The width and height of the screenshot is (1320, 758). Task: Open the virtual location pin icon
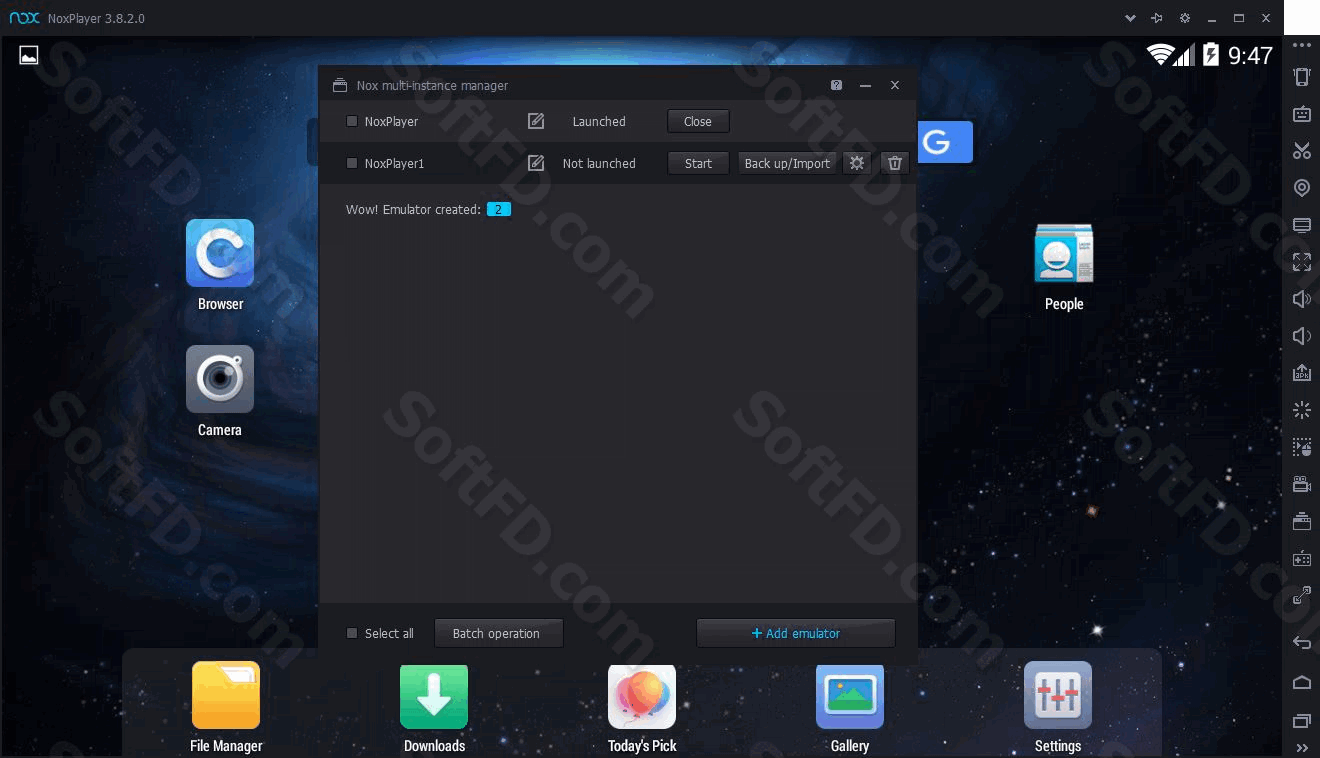click(x=1301, y=188)
